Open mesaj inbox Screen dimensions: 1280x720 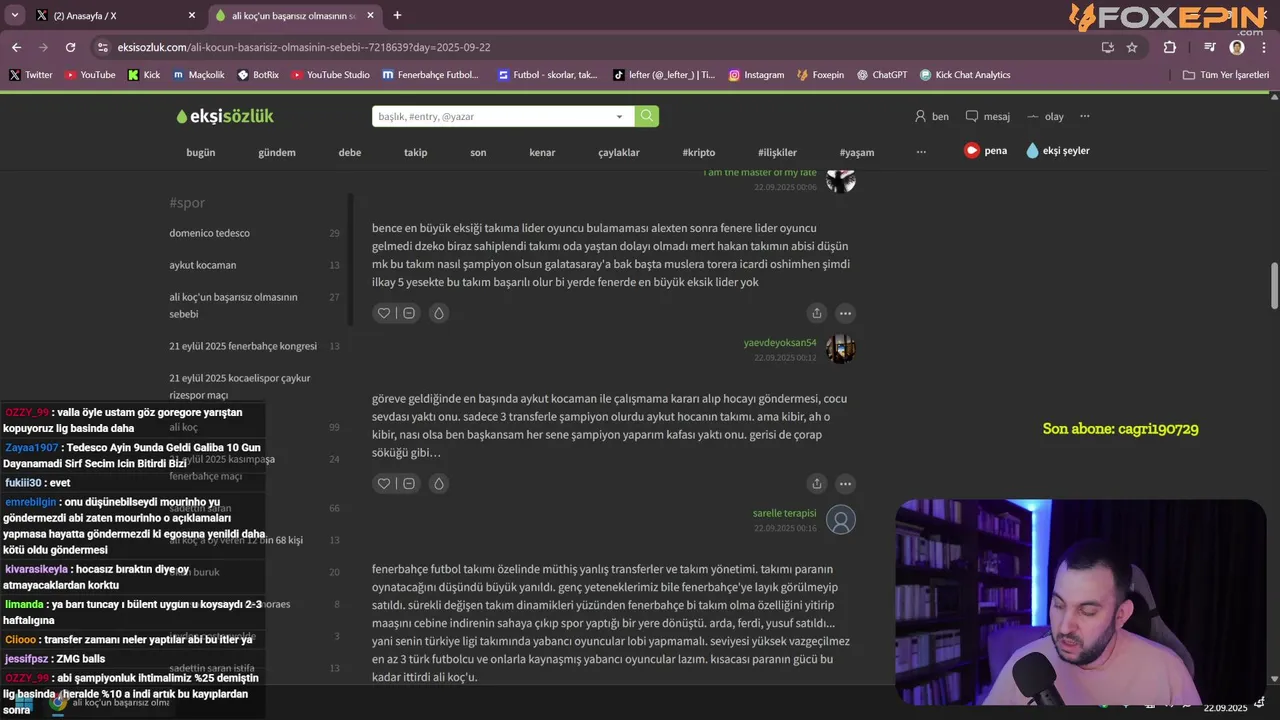tap(988, 116)
